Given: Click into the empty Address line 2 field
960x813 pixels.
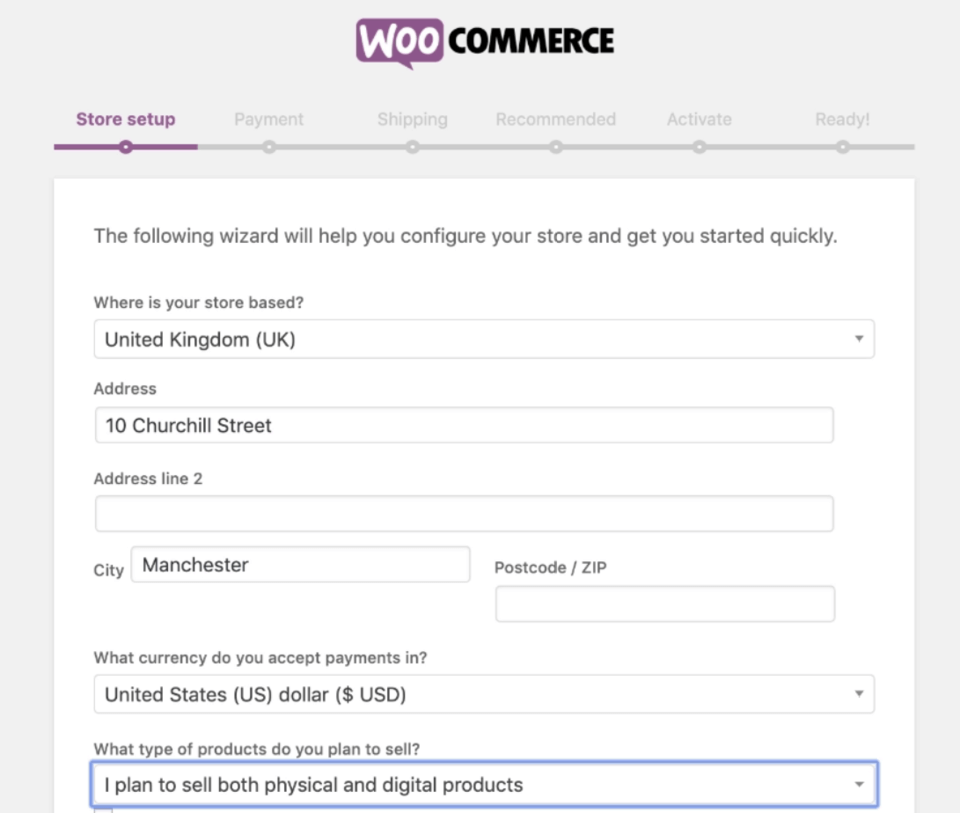Looking at the screenshot, I should coord(464,514).
